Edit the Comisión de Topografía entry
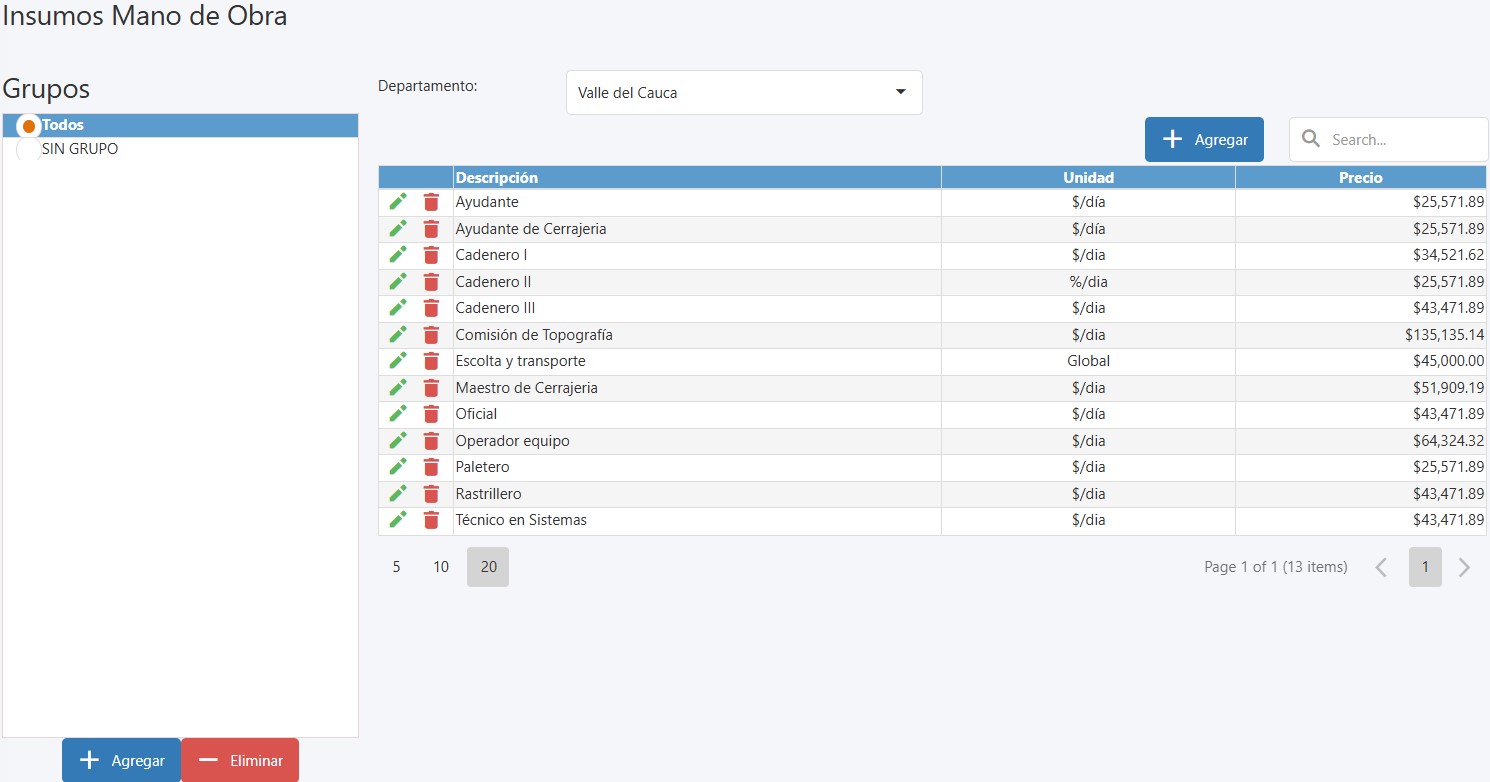The height and width of the screenshot is (782, 1490). point(398,334)
